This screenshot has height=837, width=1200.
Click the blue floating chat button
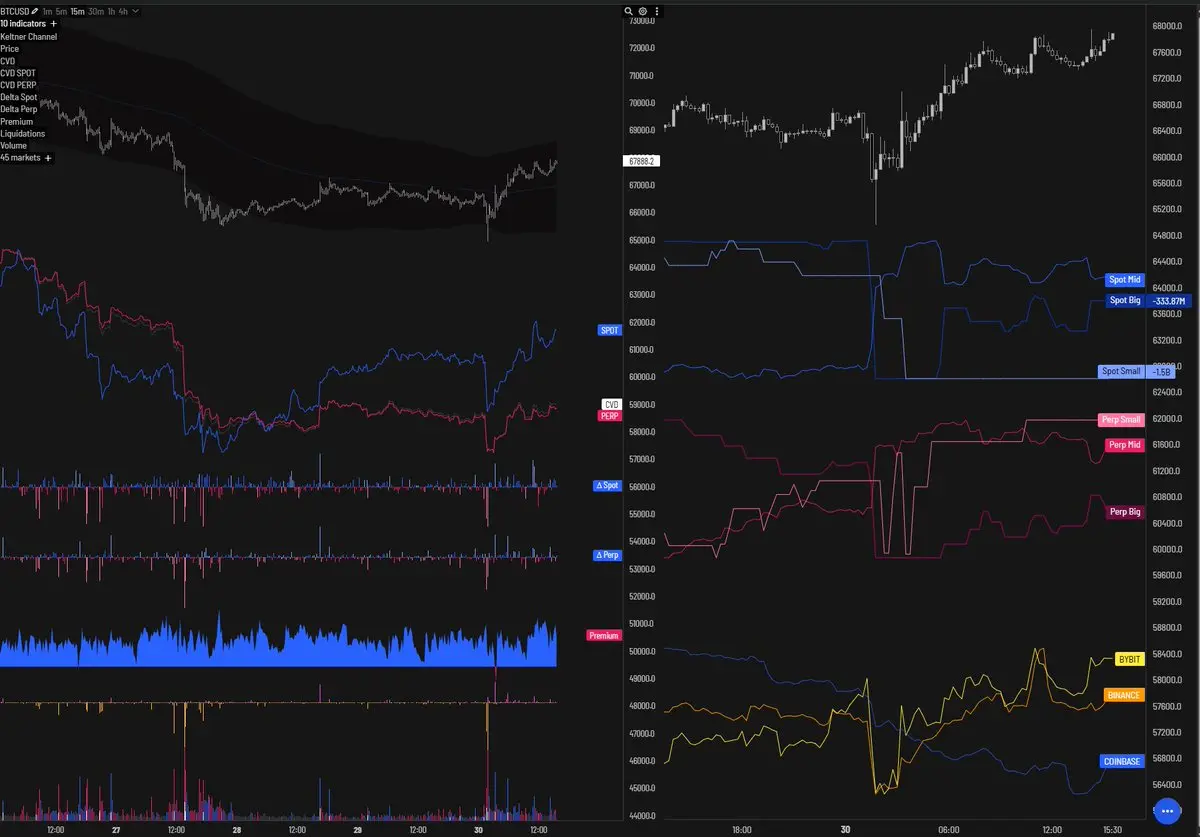(x=1168, y=810)
